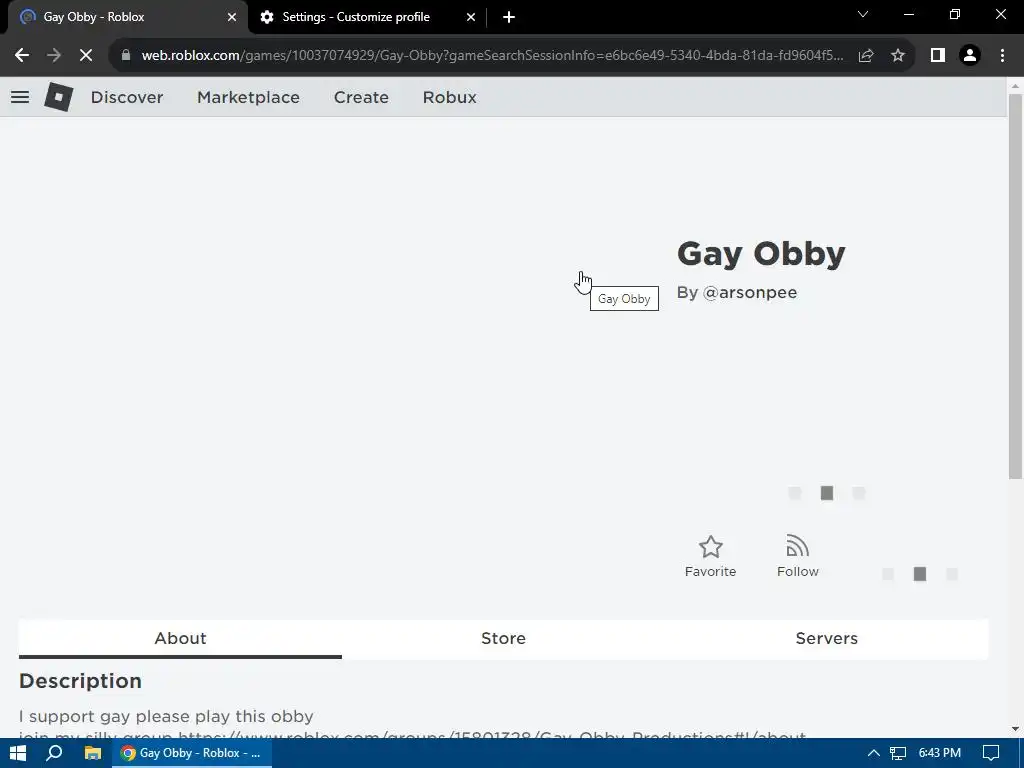Show hidden system tray icons
Viewport: 1024px width, 768px height.
pos(873,753)
